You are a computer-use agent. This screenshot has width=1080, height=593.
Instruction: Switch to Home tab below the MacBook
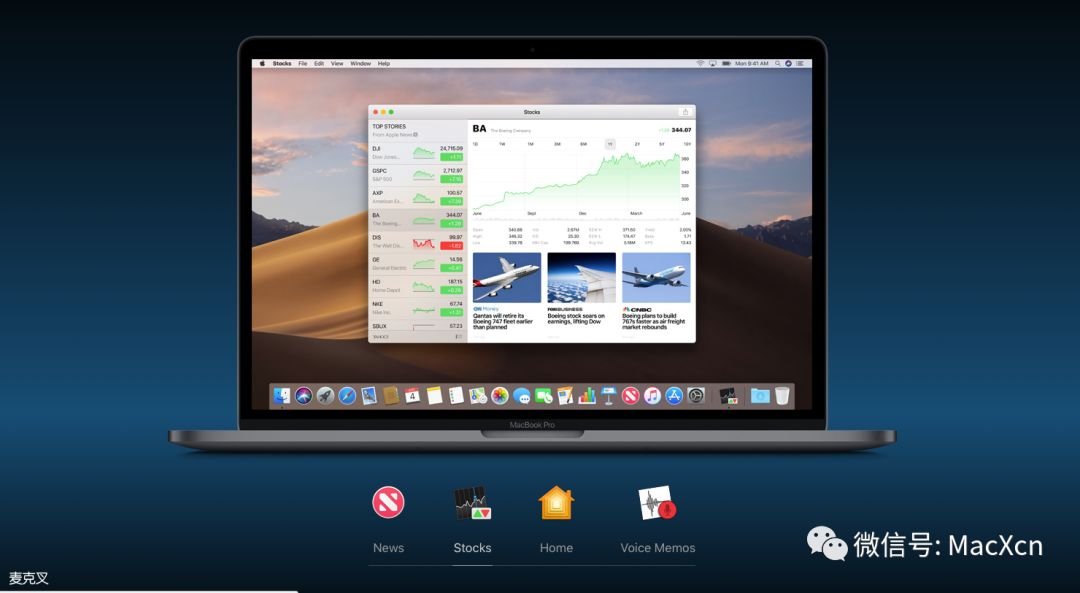point(557,520)
